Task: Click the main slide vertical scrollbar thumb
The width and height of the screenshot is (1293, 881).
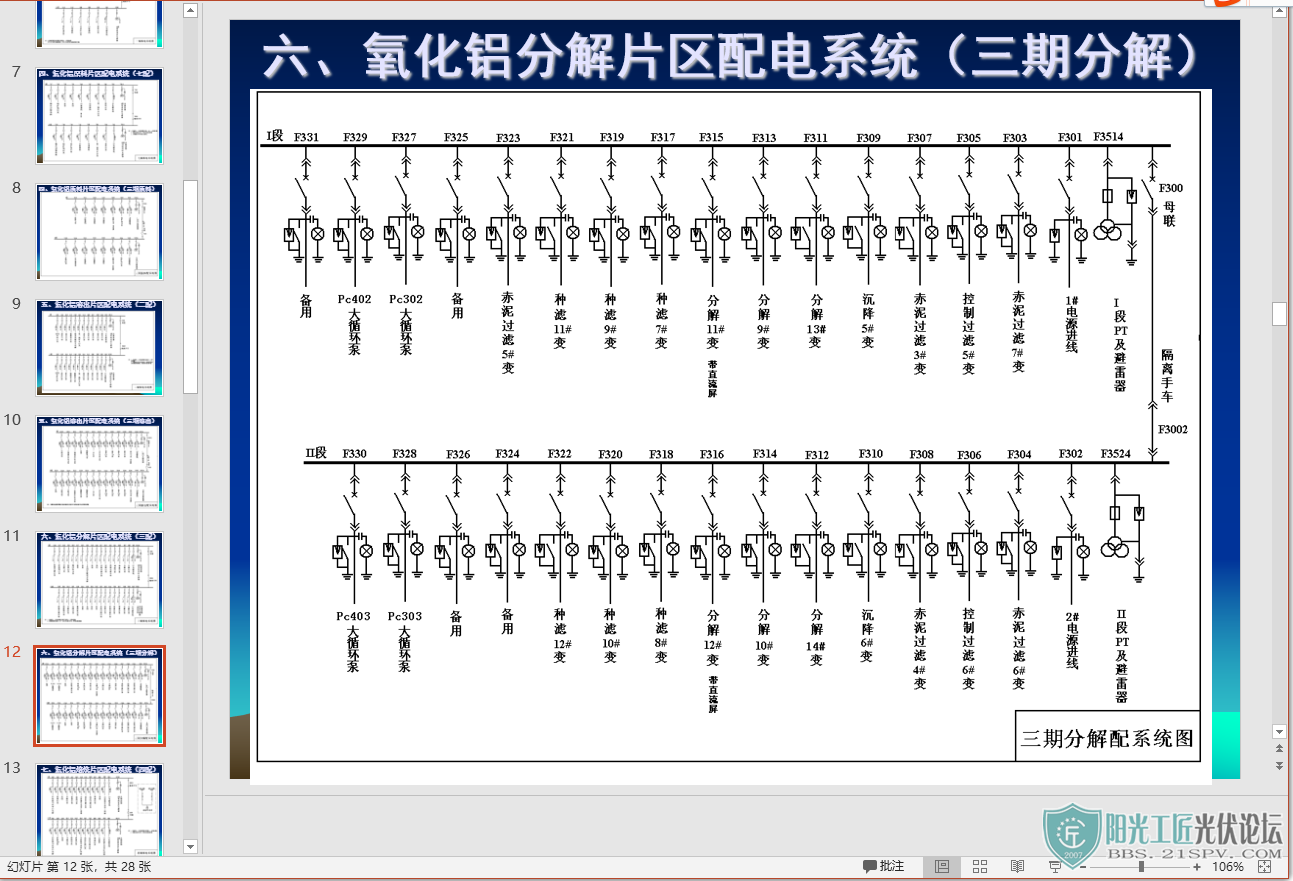Action: [x=1279, y=313]
